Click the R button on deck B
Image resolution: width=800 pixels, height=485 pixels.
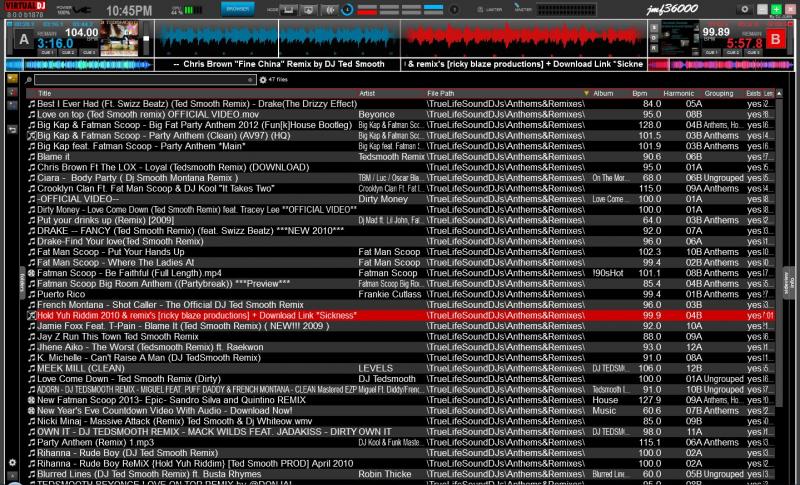point(654,48)
